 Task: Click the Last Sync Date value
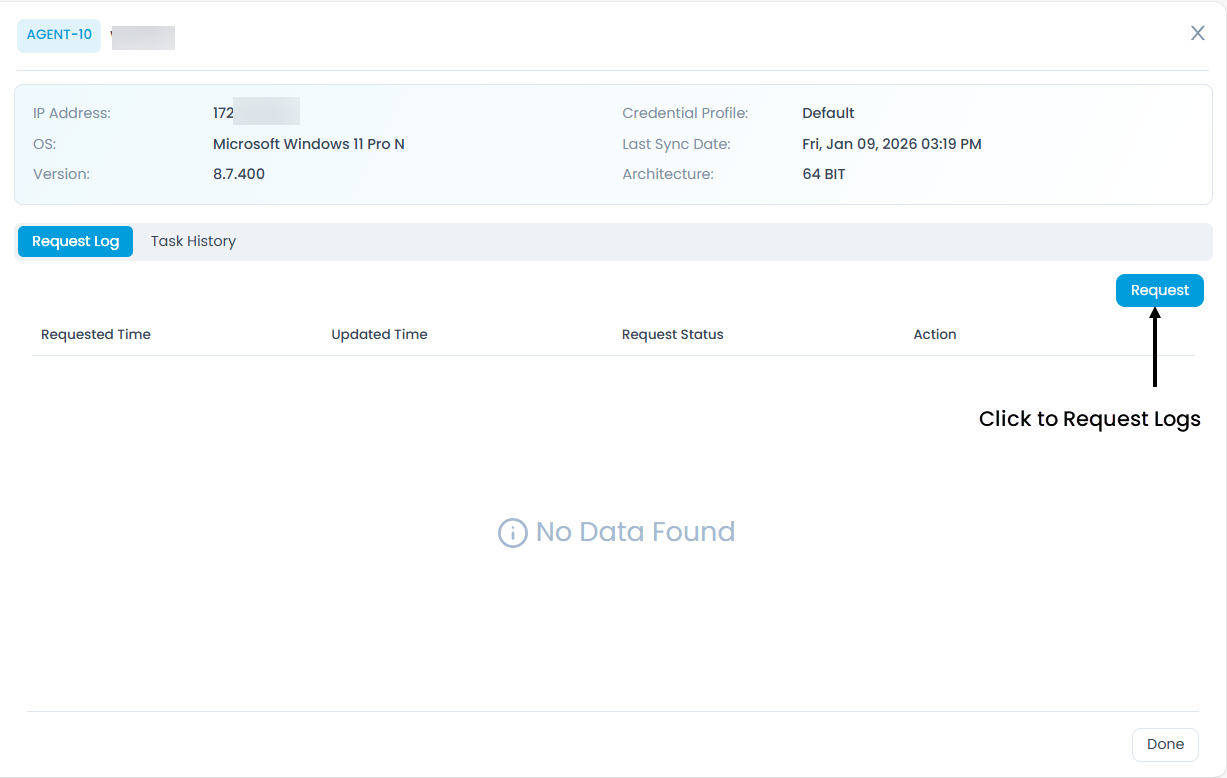click(x=891, y=144)
